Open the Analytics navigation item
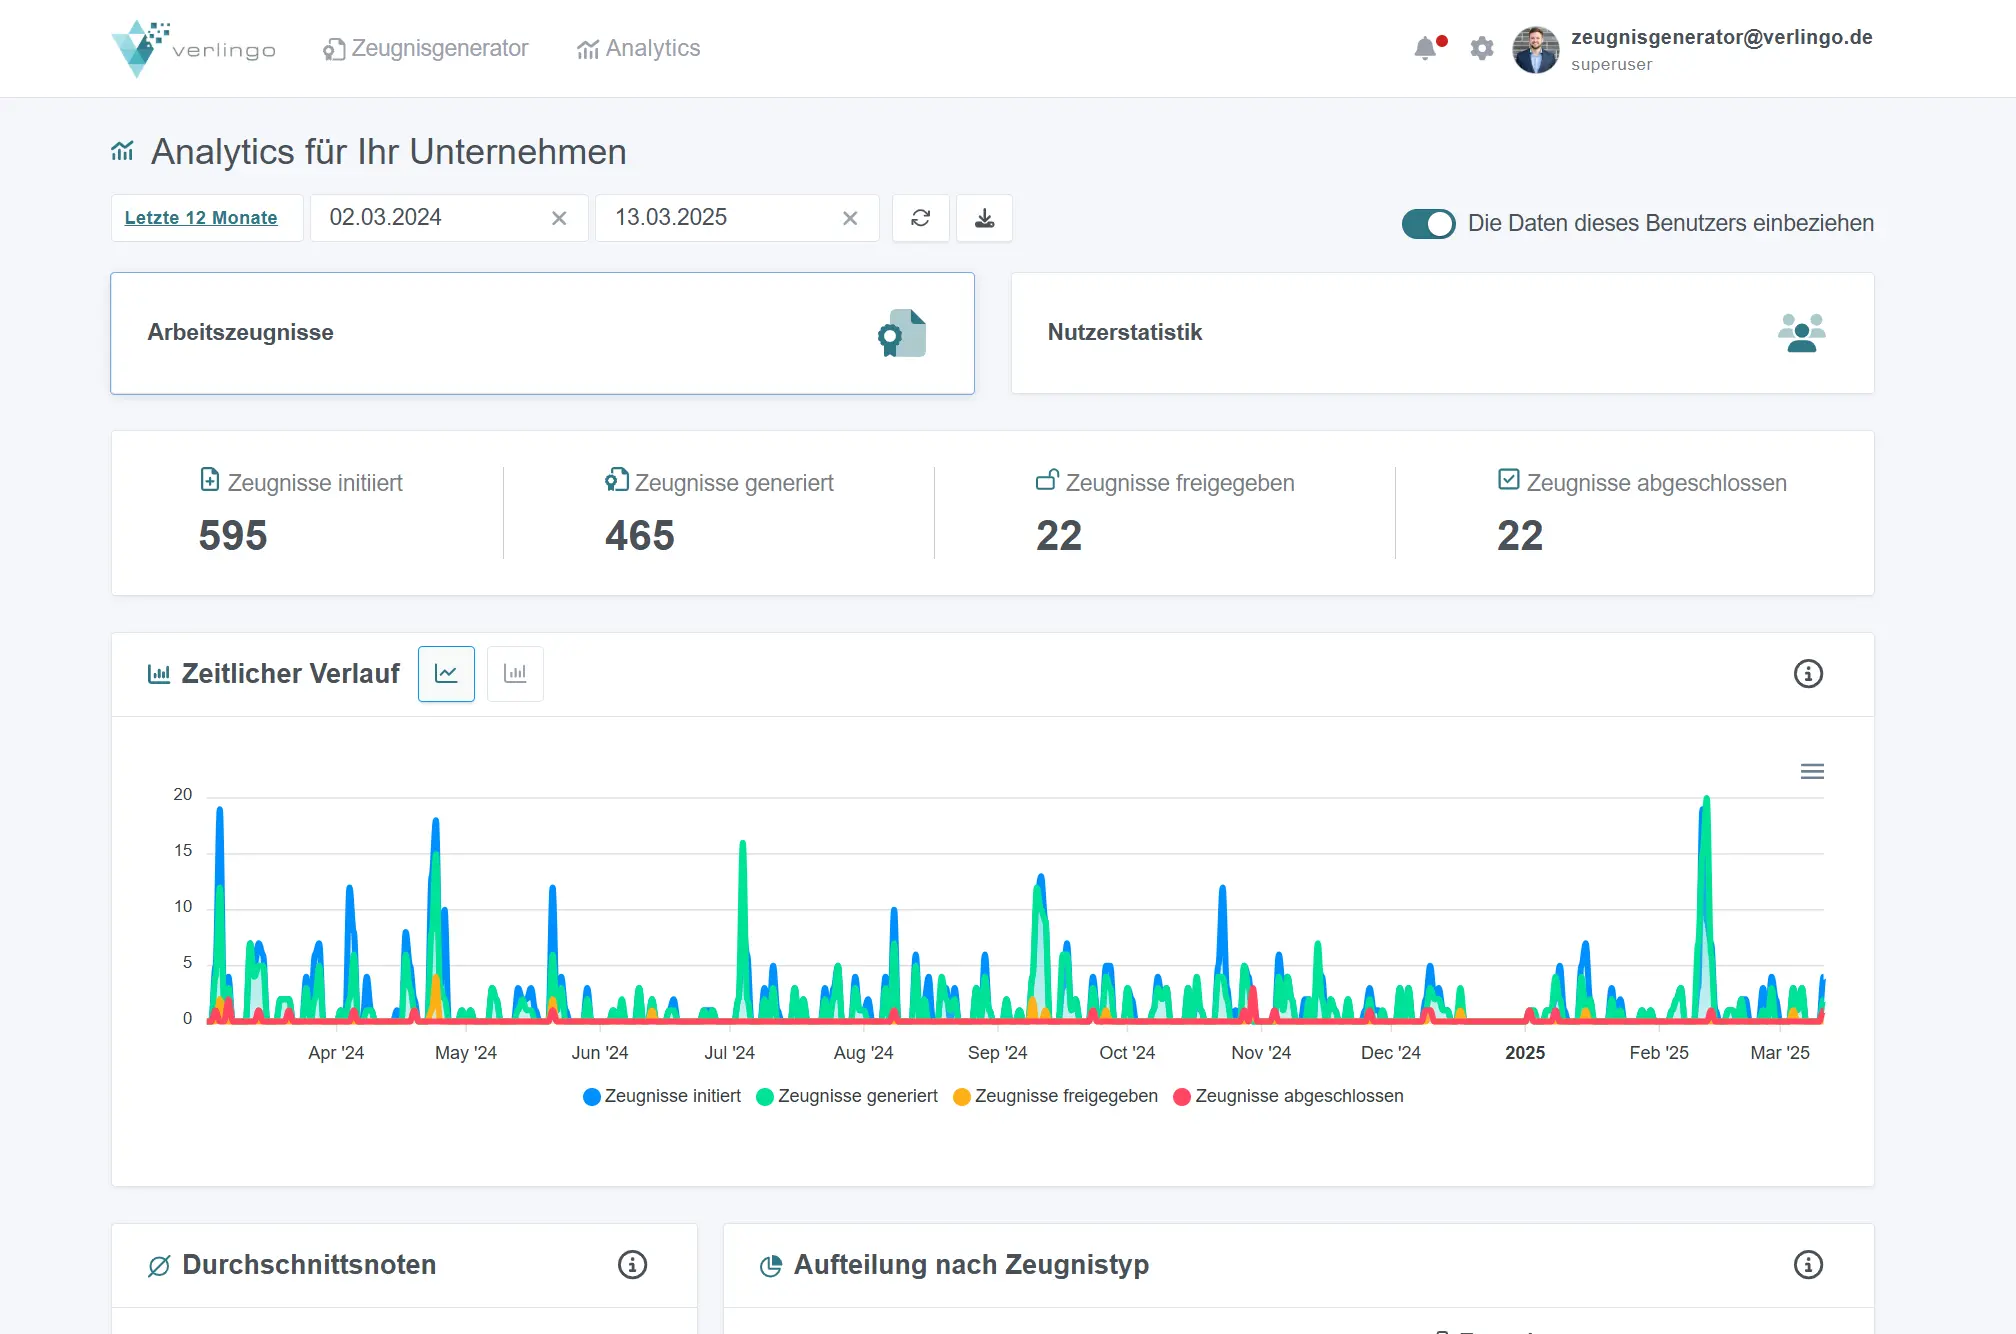The width and height of the screenshot is (2016, 1334). pyautogui.click(x=639, y=48)
